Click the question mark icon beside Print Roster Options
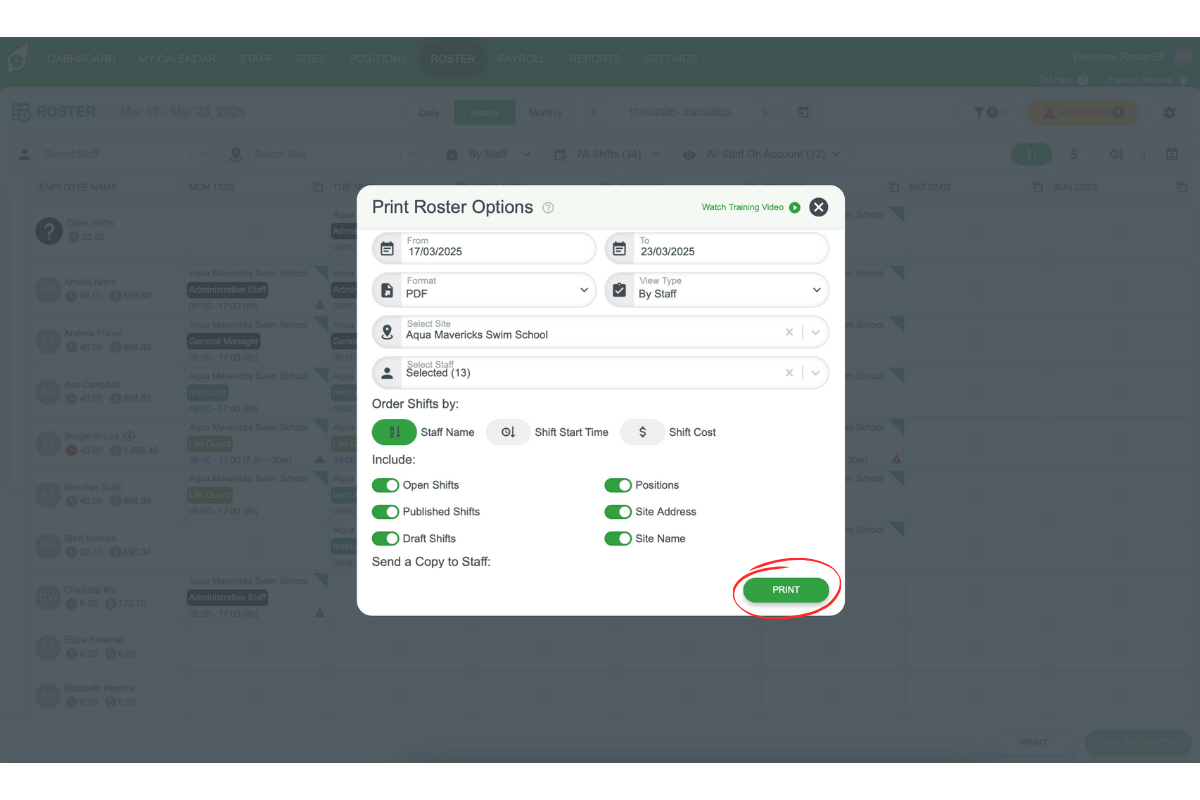The height and width of the screenshot is (800, 1200). (547, 207)
